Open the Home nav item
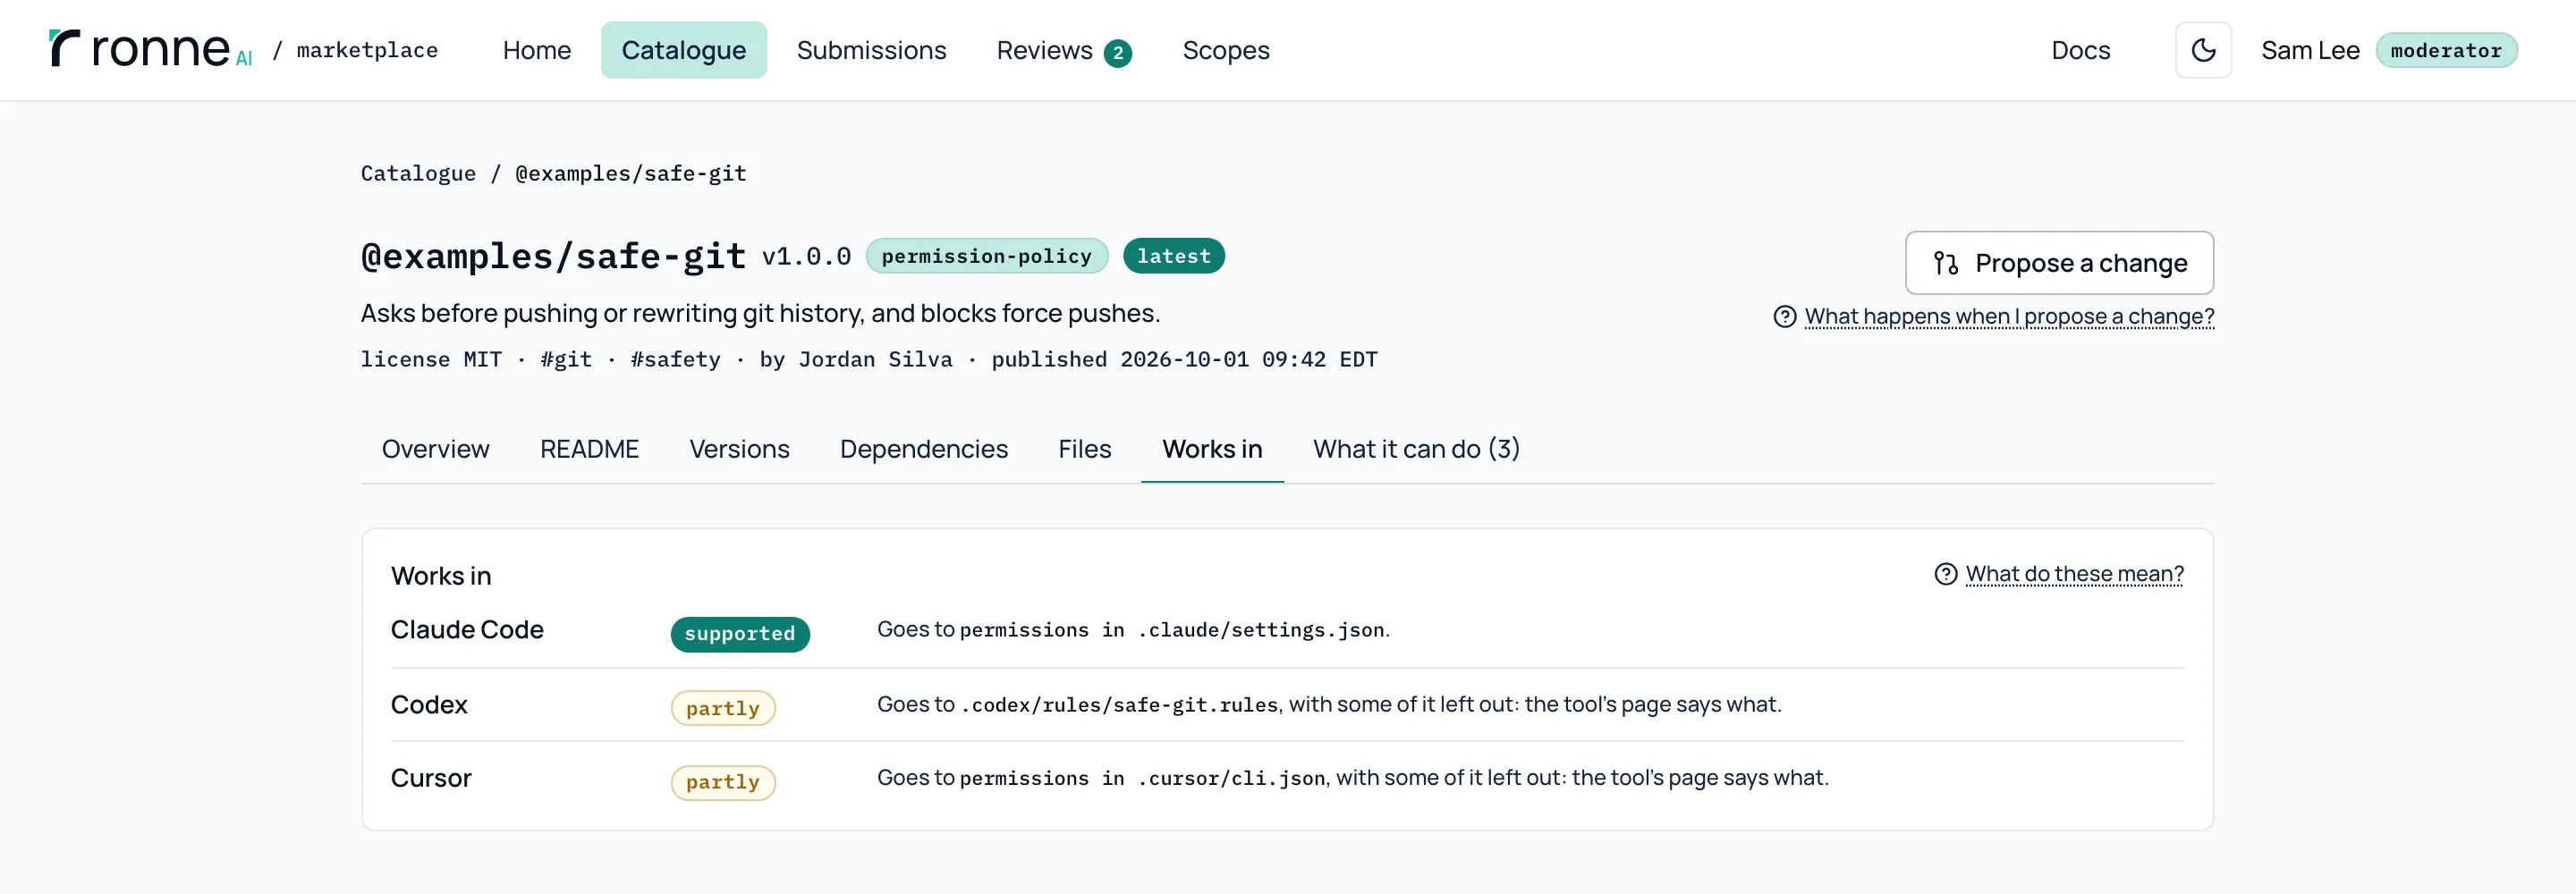The image size is (2576, 894). tap(536, 50)
